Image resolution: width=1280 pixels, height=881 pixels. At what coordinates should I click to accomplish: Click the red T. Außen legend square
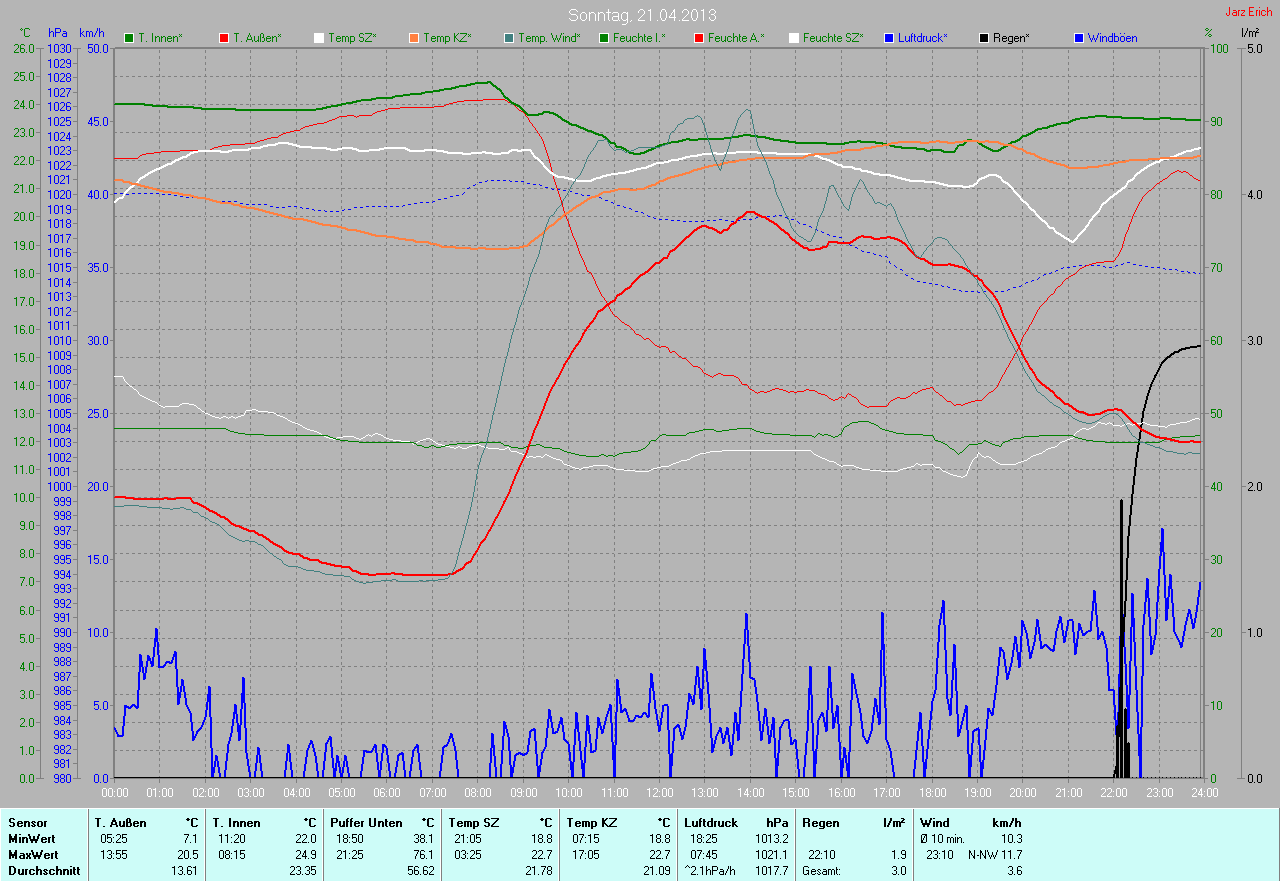(x=224, y=38)
